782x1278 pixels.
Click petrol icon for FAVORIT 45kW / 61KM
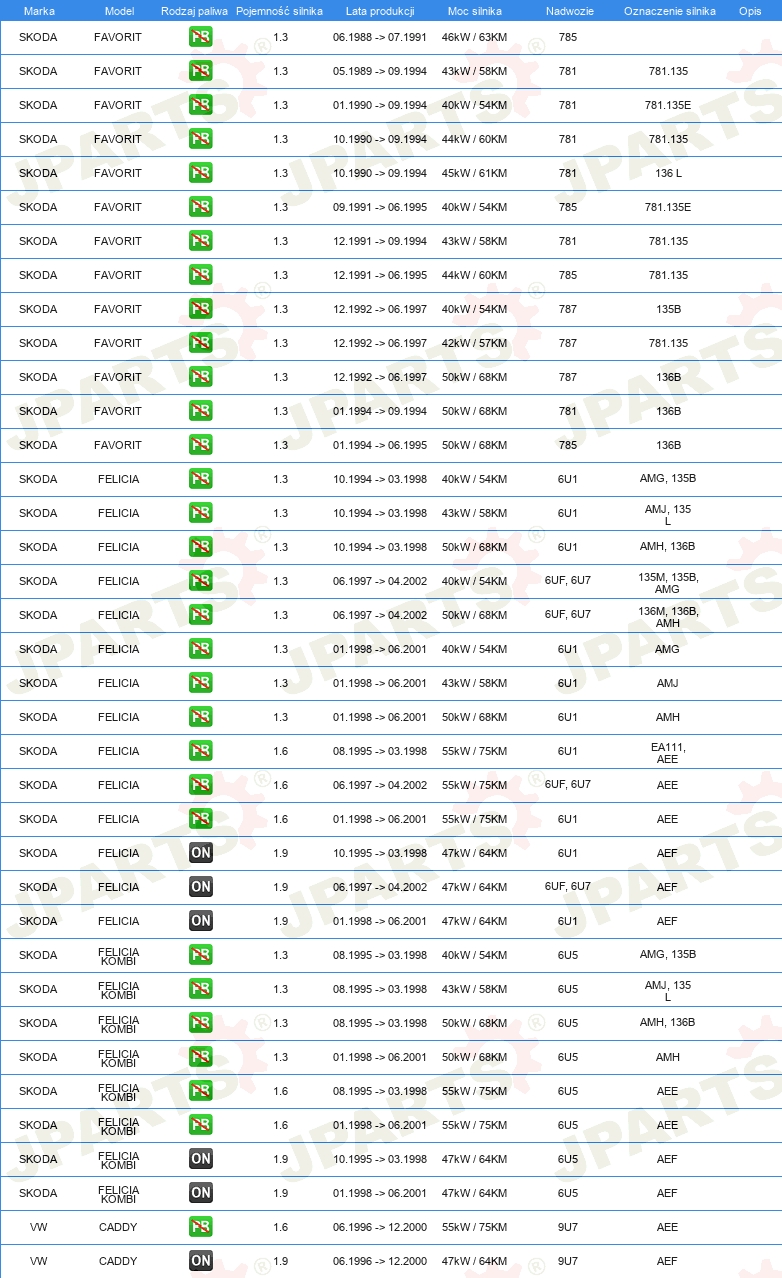pos(200,173)
